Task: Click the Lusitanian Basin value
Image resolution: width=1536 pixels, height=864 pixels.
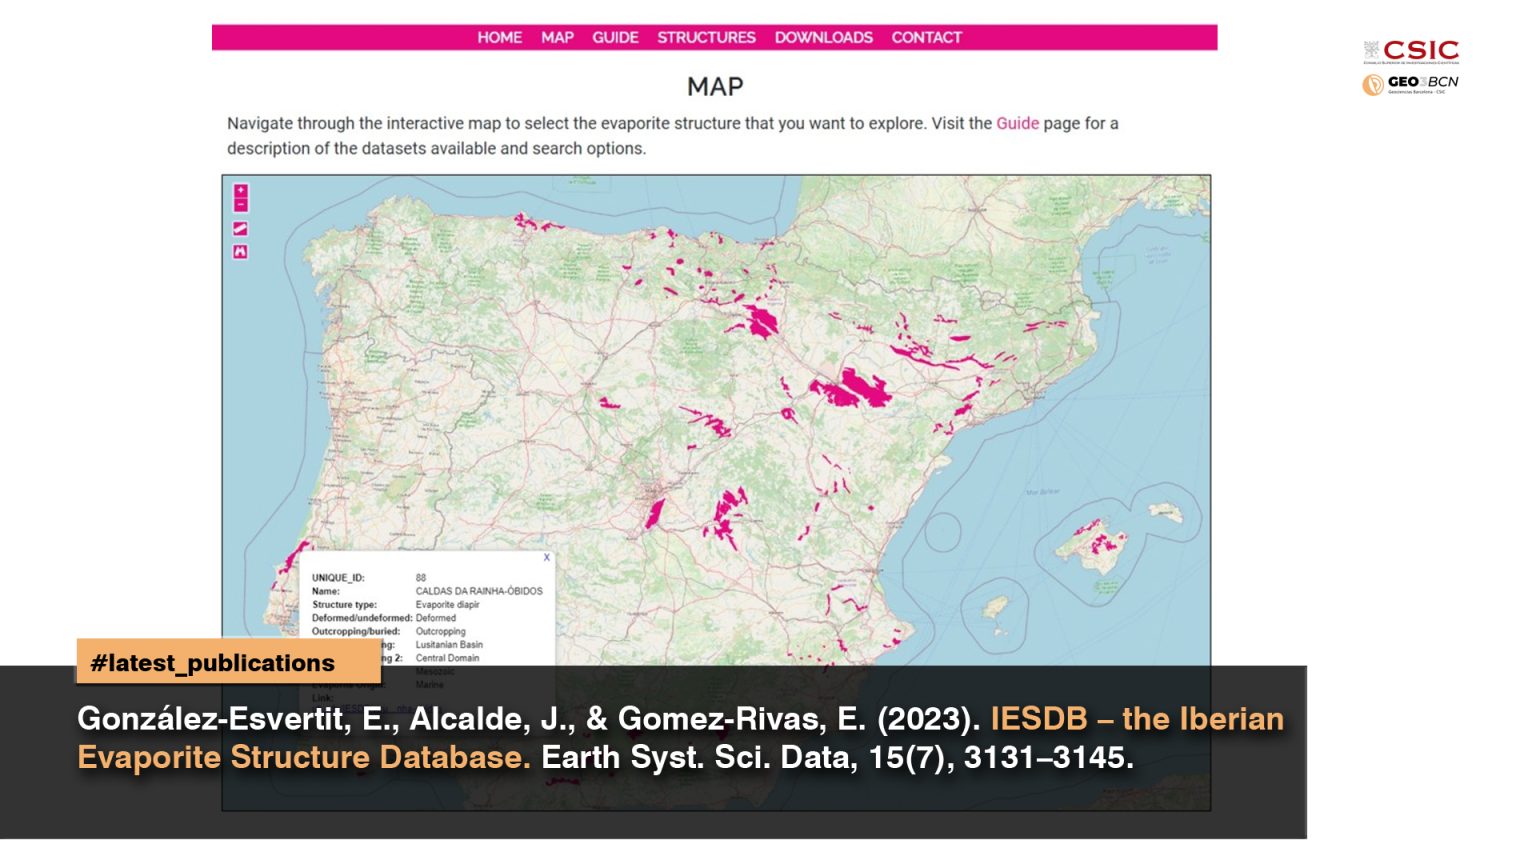Action: point(449,645)
